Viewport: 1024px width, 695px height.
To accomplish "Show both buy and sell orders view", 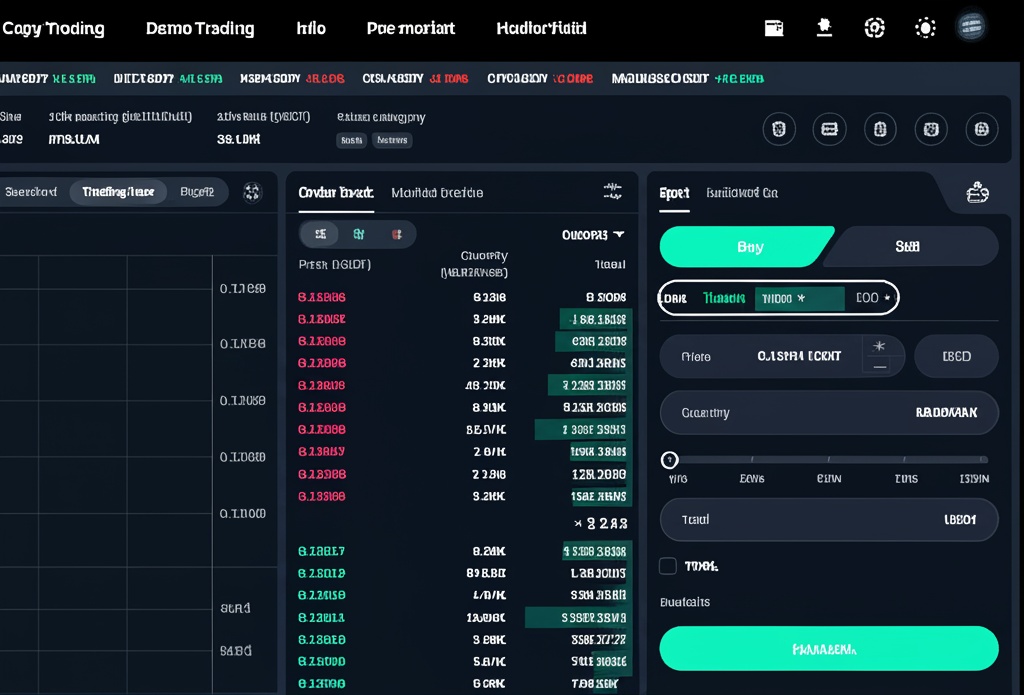I will [320, 234].
